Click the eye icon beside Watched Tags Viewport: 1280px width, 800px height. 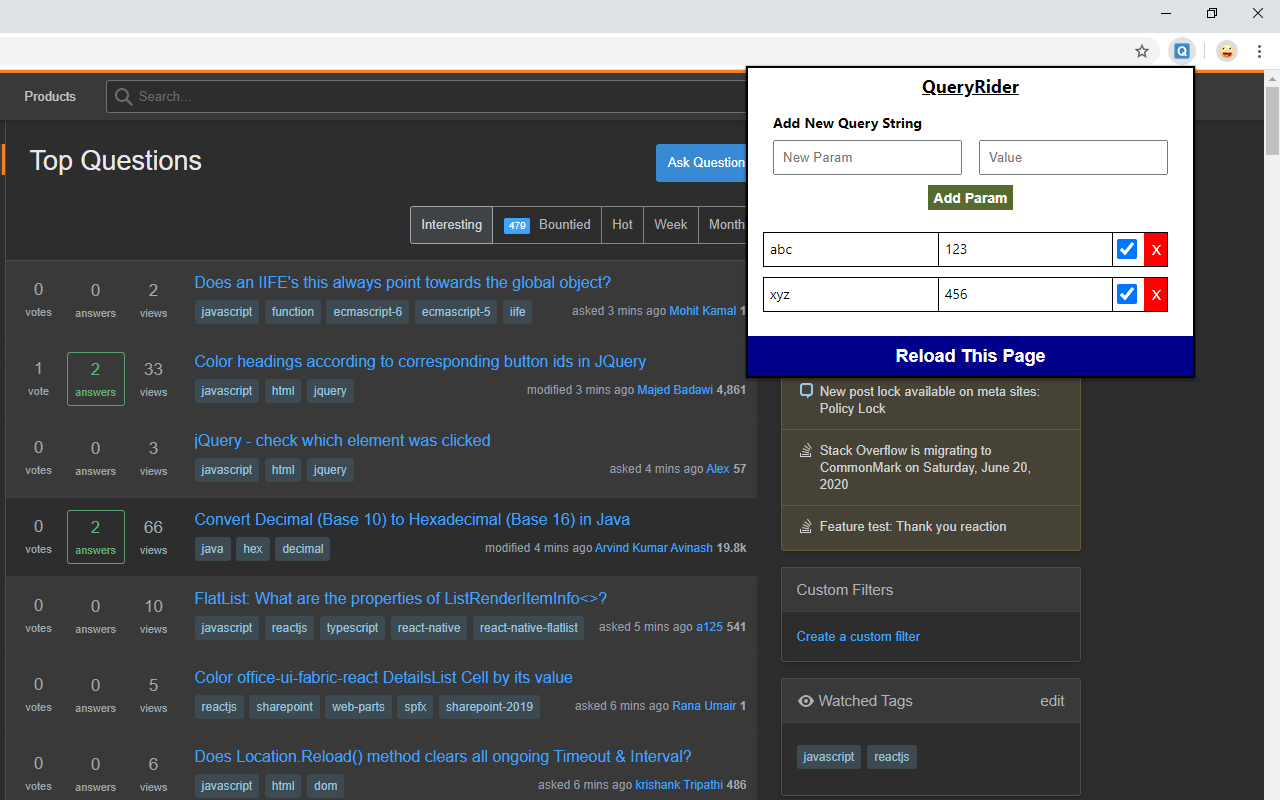click(x=806, y=701)
